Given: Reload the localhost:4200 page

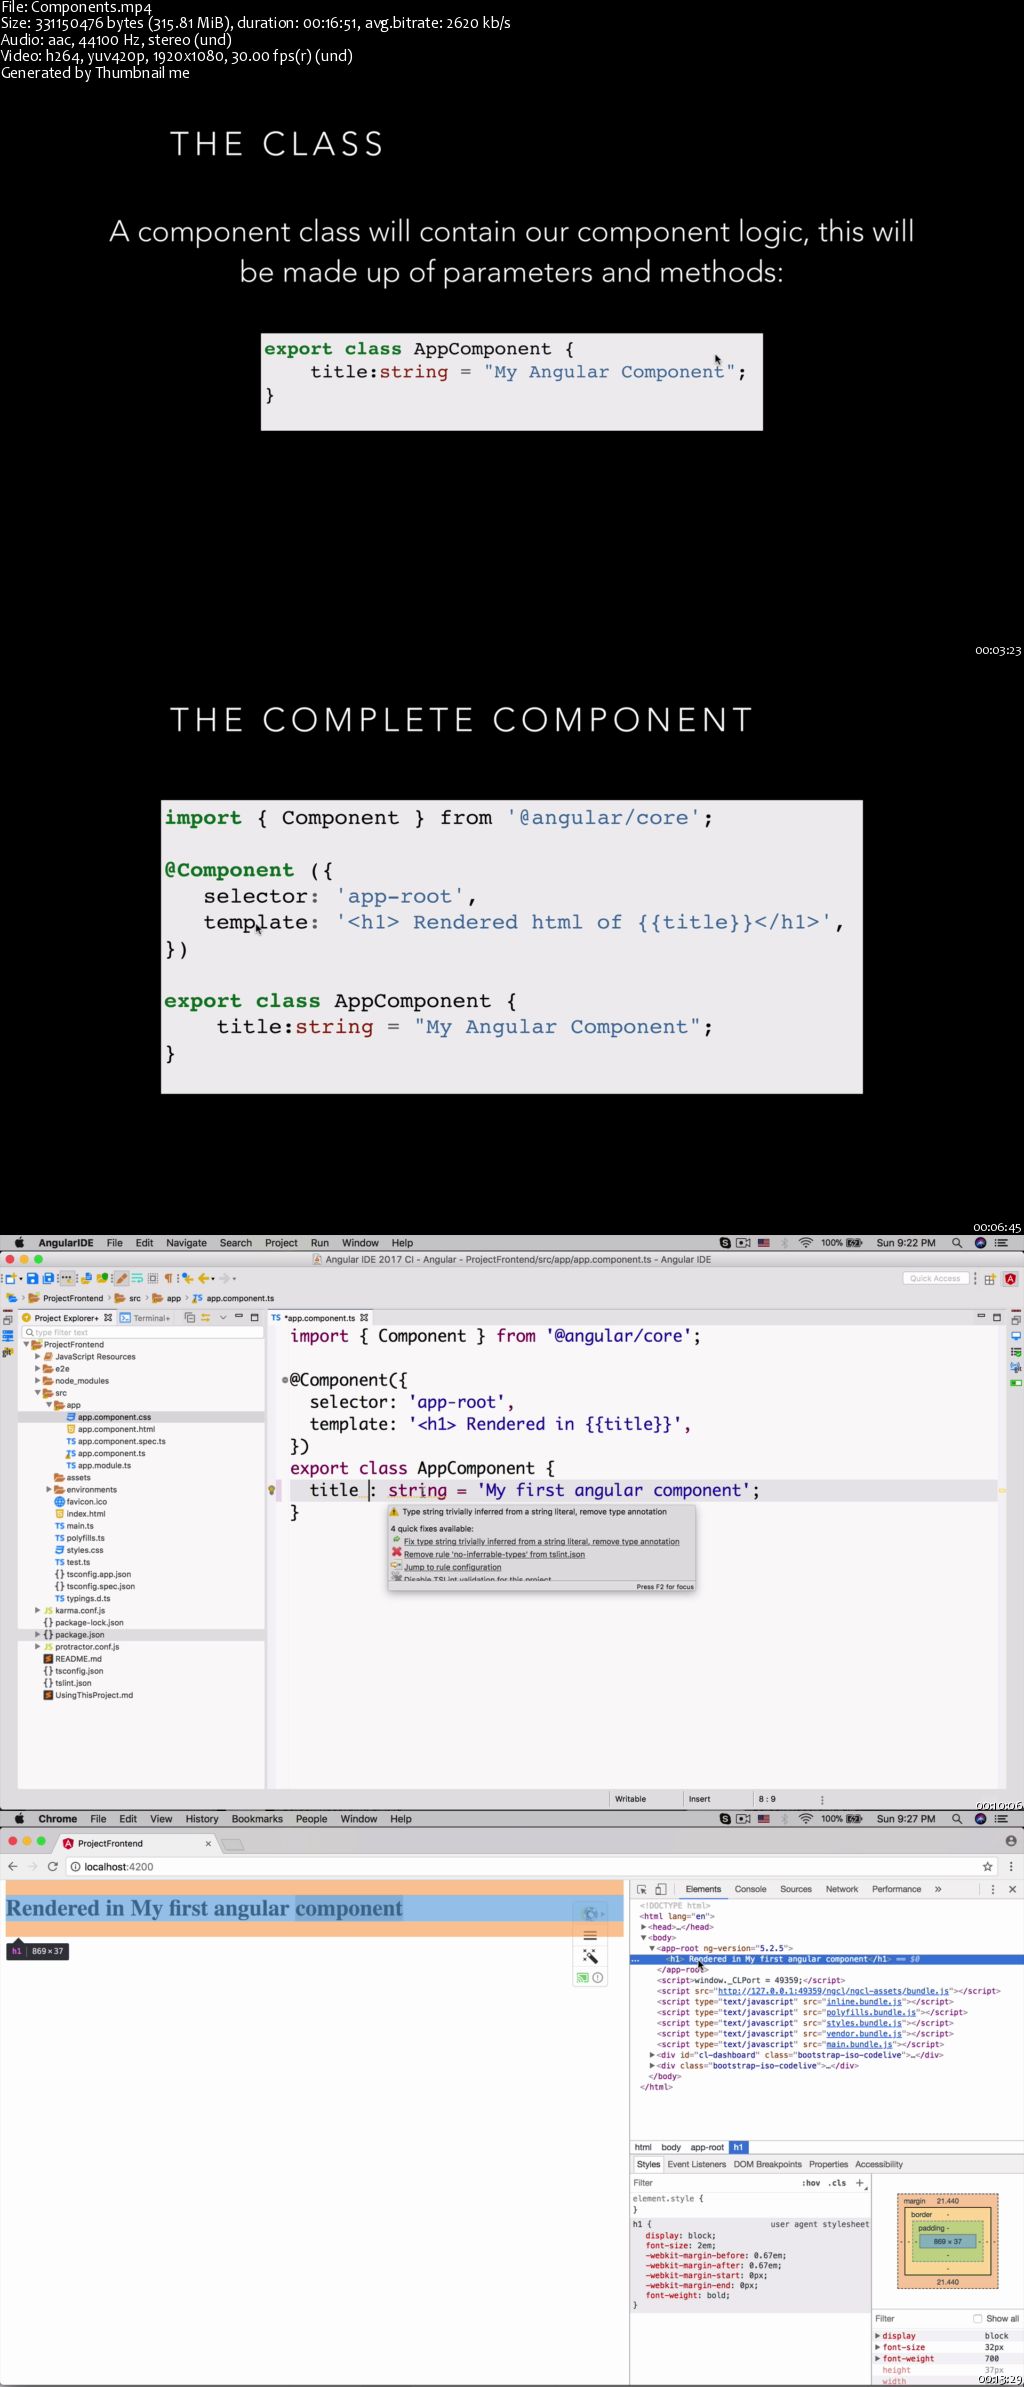Looking at the screenshot, I should tap(53, 1867).
